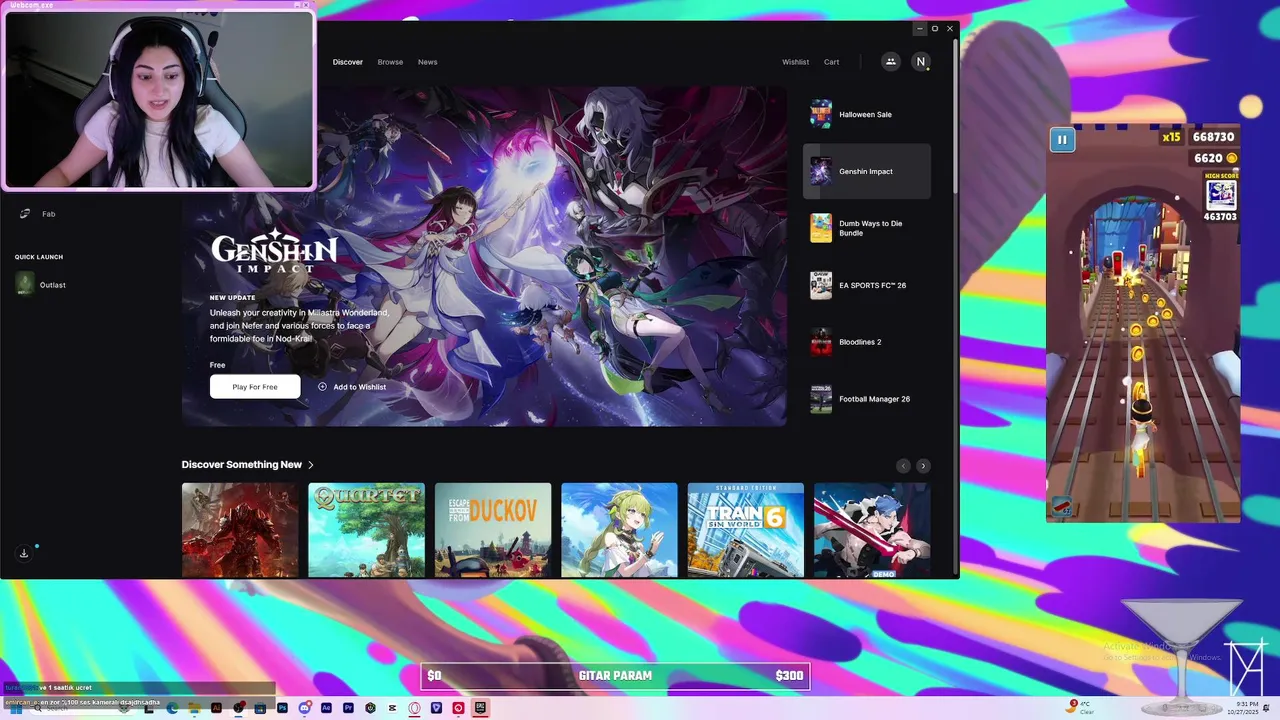The width and height of the screenshot is (1280, 720).
Task: Open Photoshop from the taskbar
Action: tap(282, 708)
